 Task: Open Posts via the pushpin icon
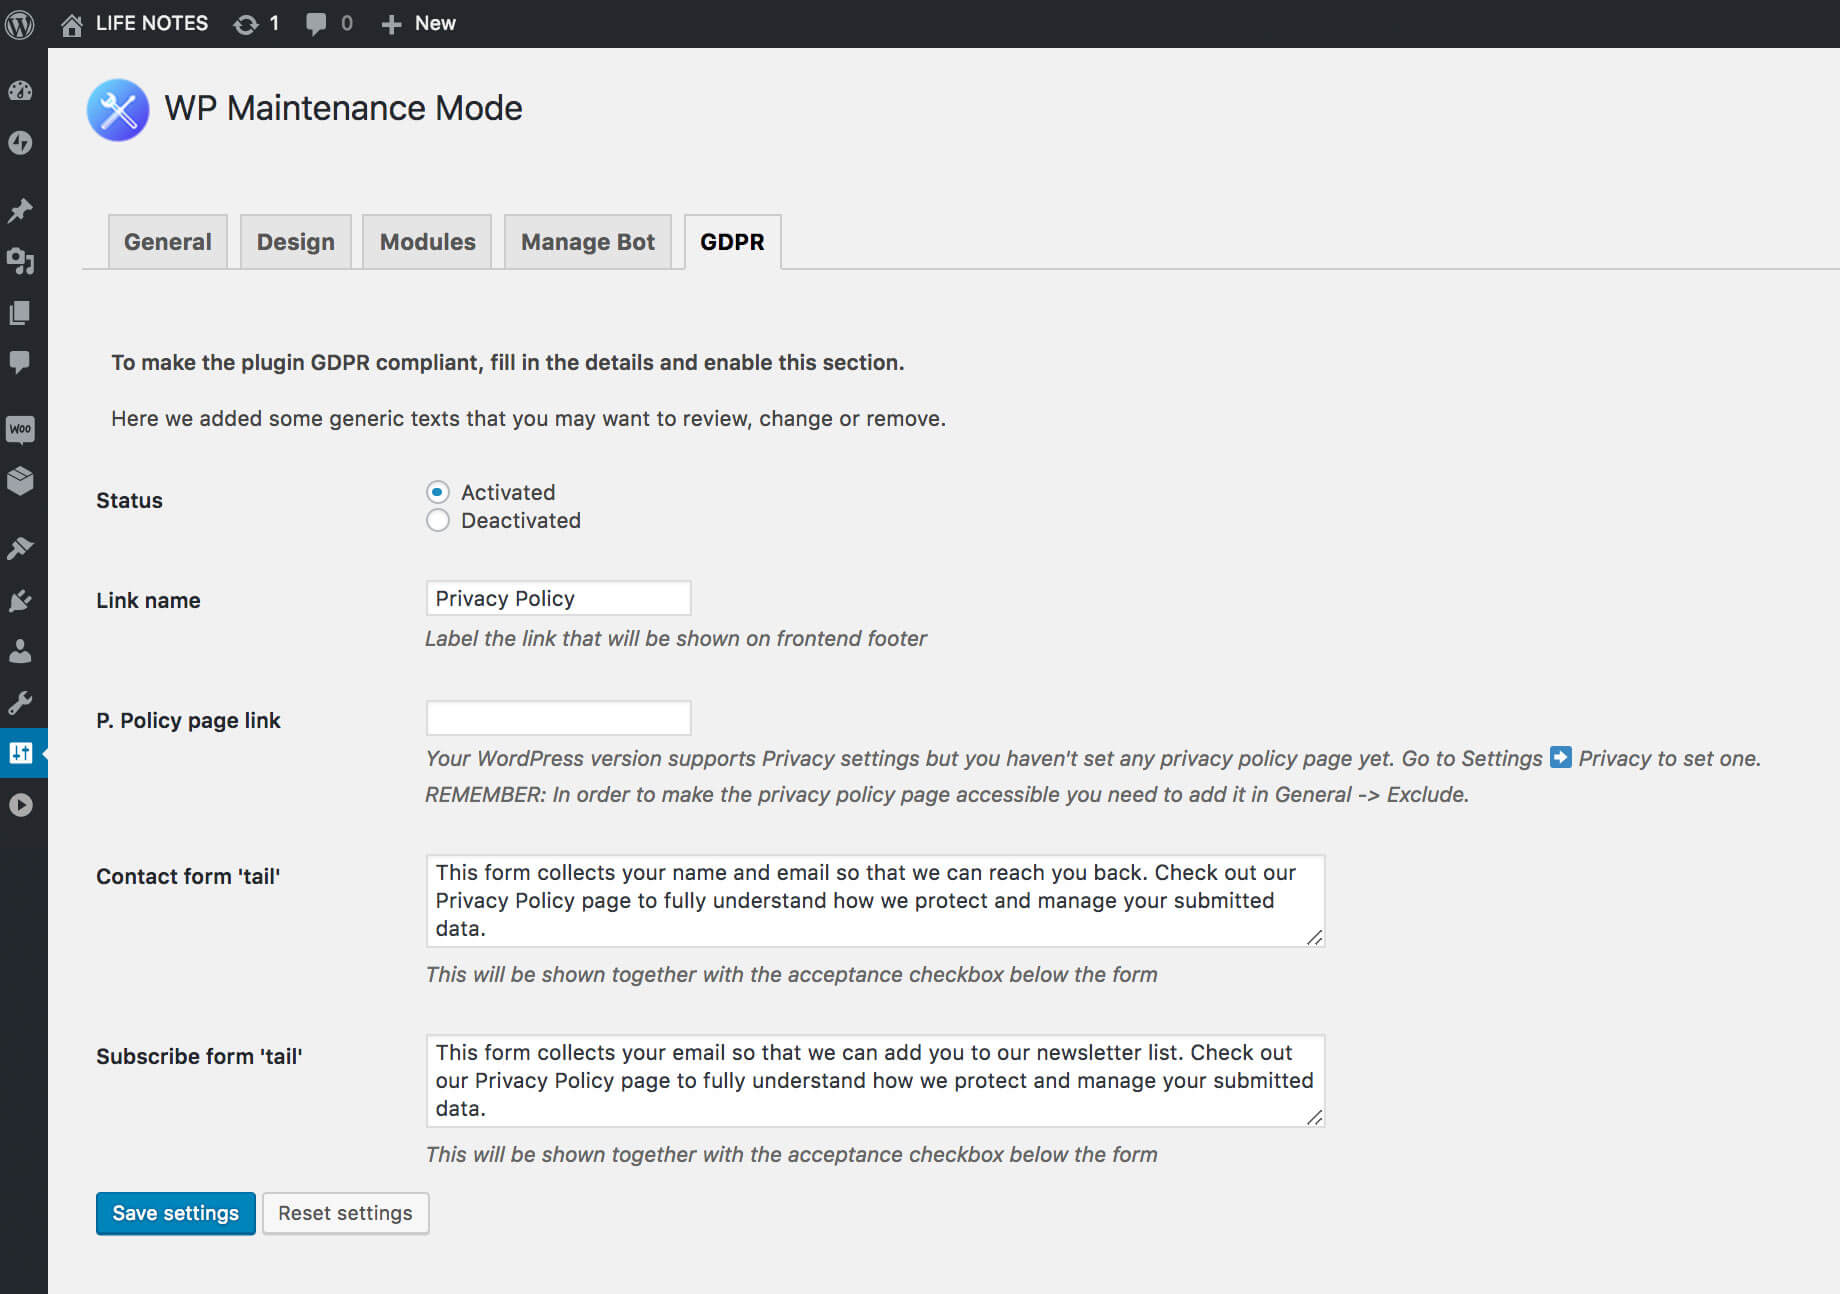(20, 210)
